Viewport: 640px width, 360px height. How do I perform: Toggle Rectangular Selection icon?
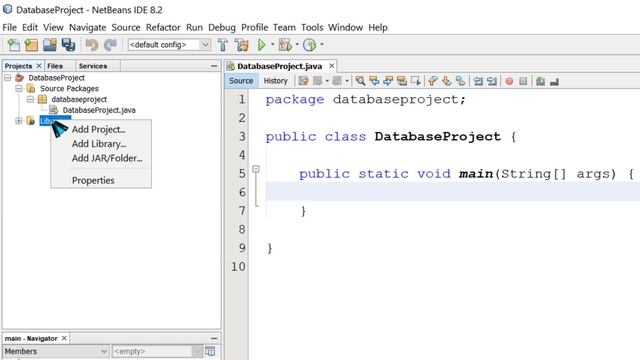(x=416, y=81)
